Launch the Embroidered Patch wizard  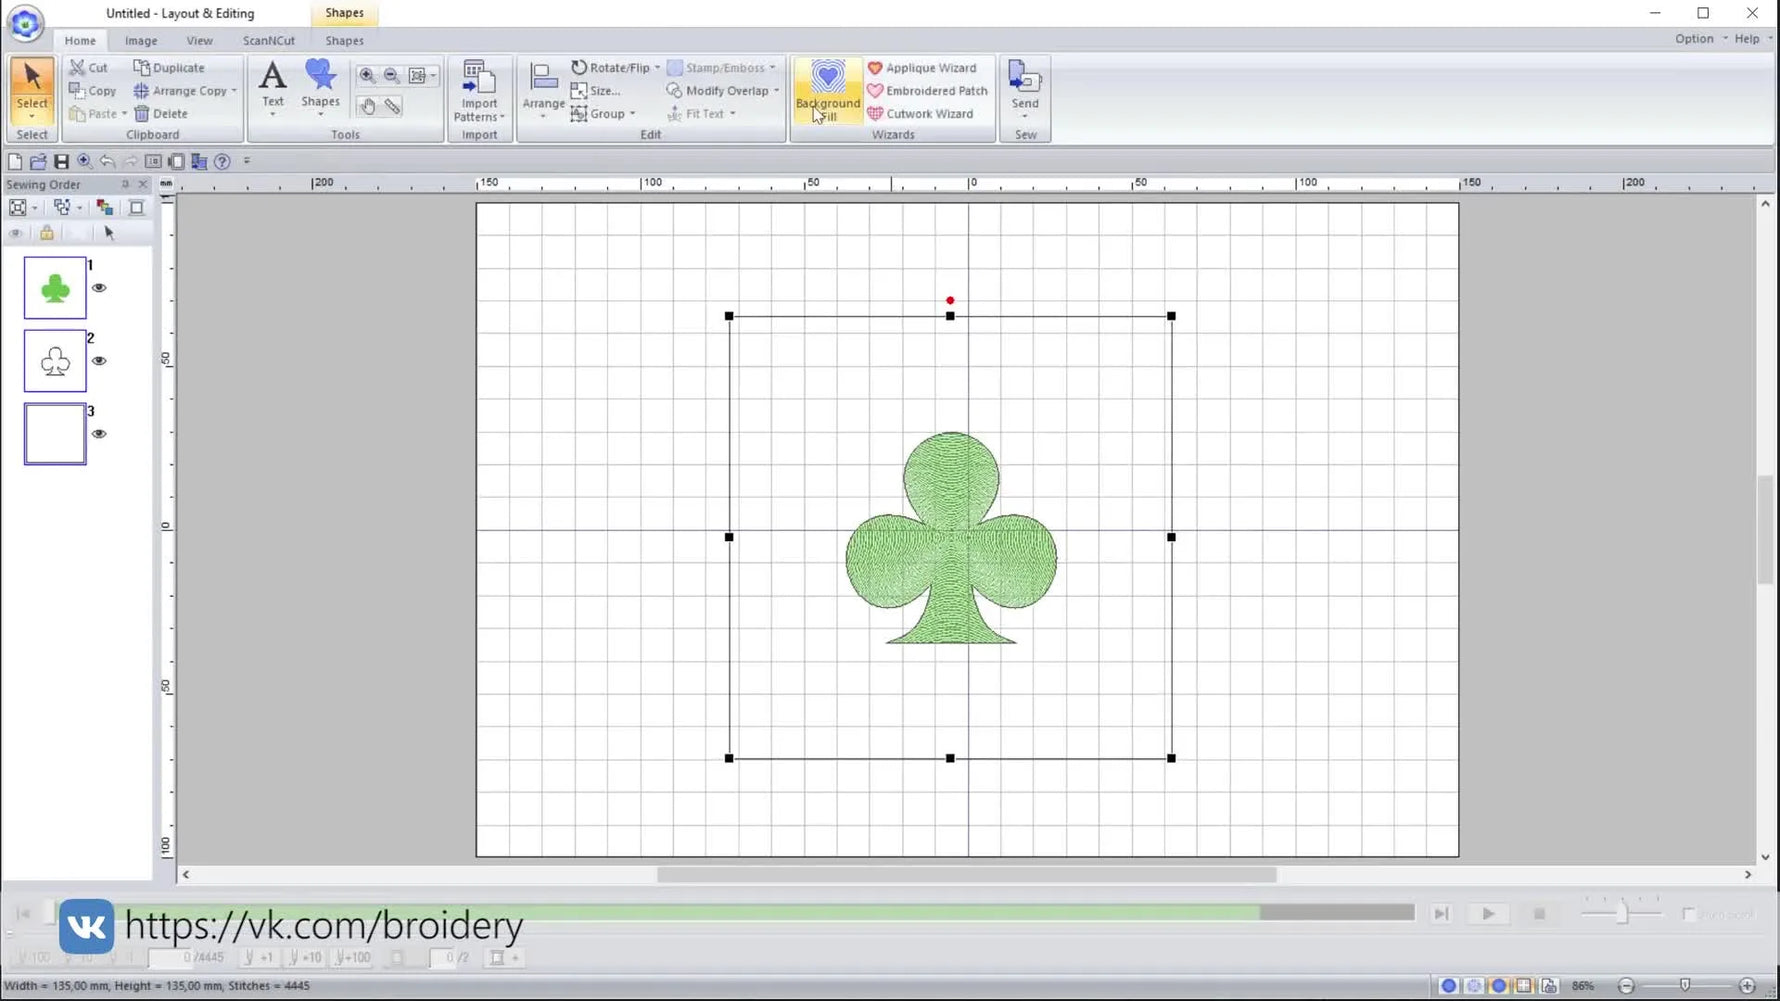[928, 90]
